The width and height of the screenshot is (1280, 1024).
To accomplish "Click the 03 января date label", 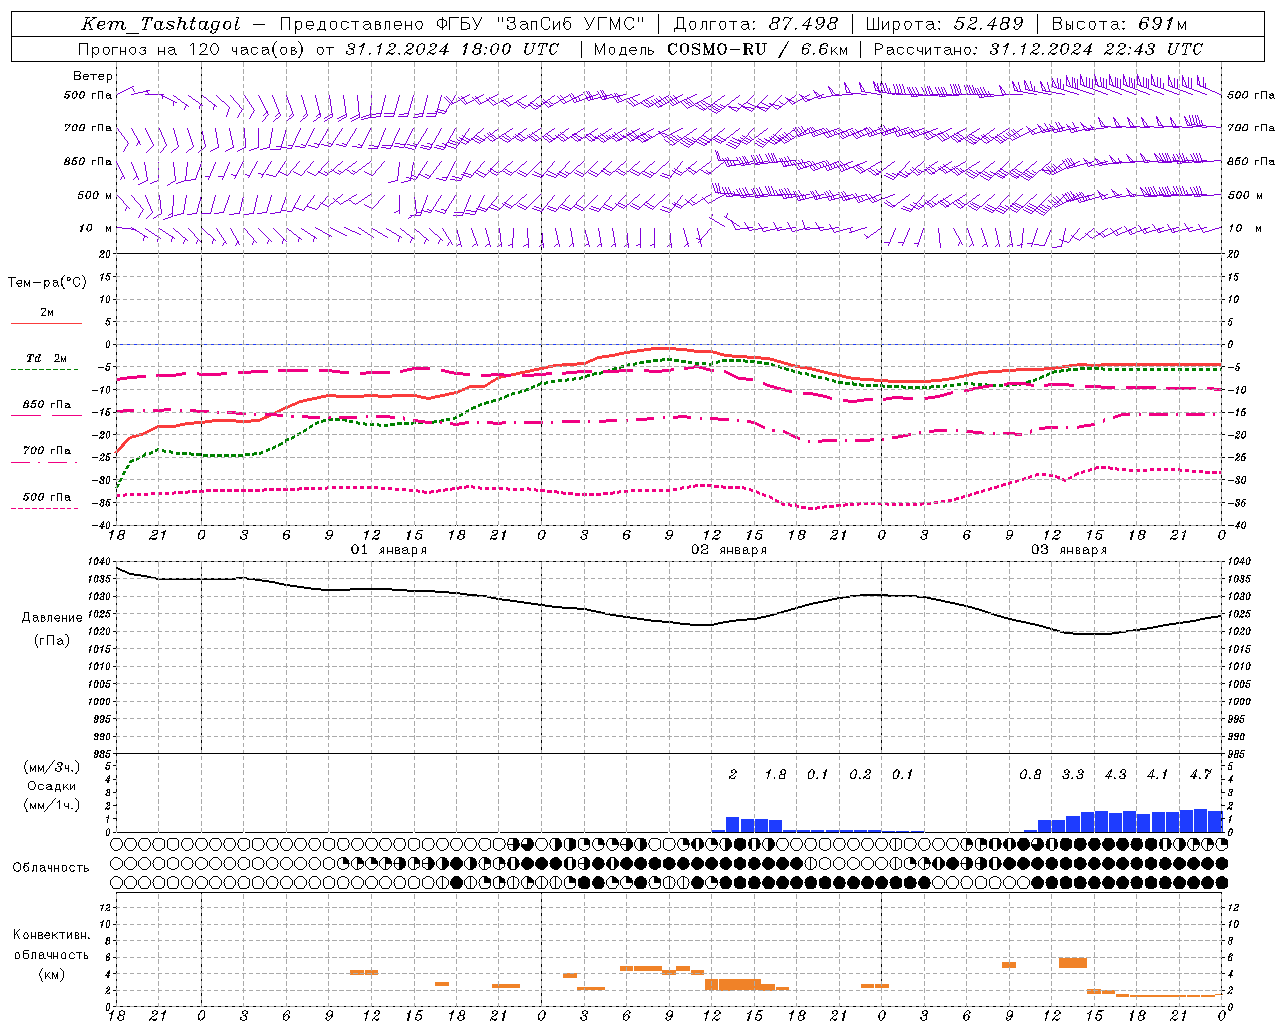I will [1069, 550].
